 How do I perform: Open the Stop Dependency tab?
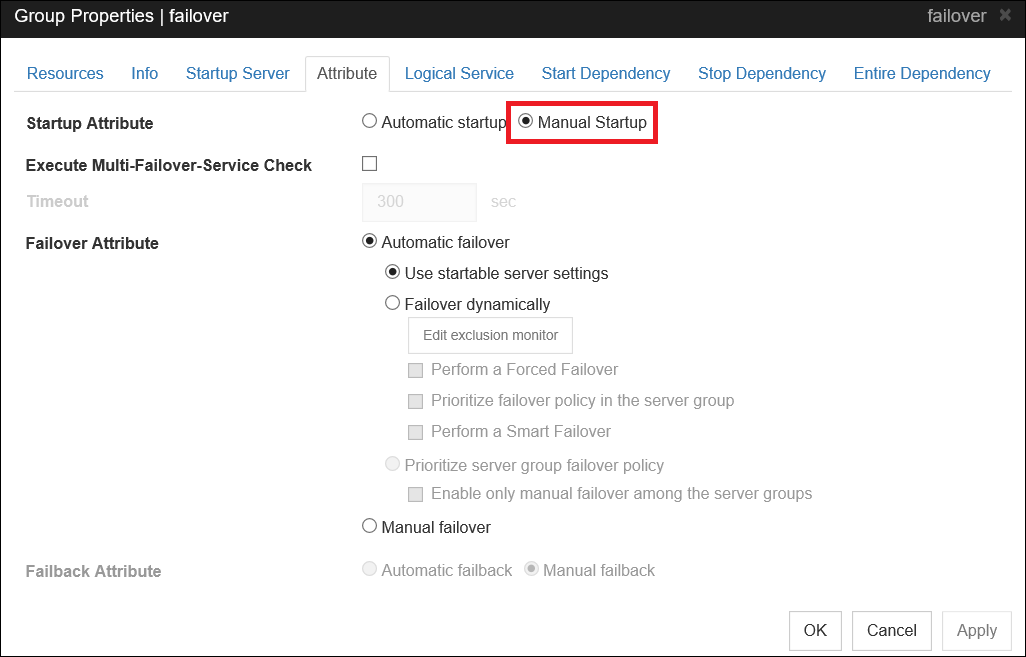tap(761, 73)
